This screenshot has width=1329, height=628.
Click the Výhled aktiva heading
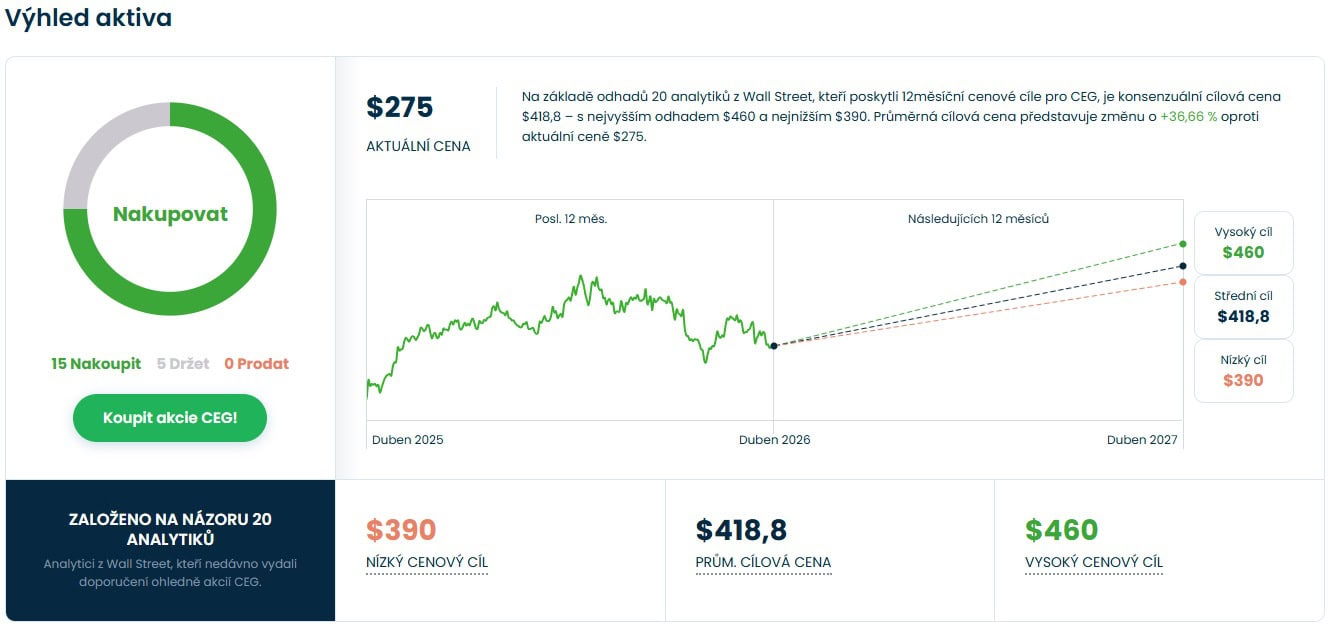coord(88,18)
